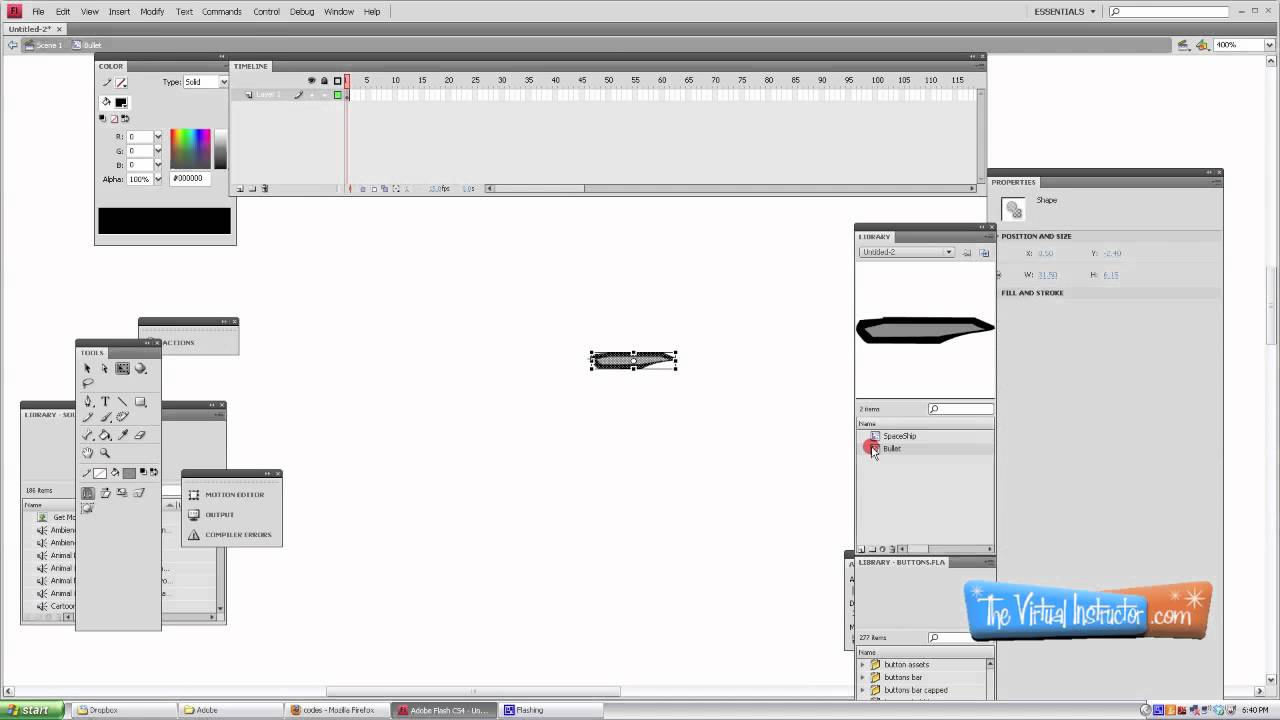Choose the Brush tool
Image resolution: width=1280 pixels, height=720 pixels.
(x=106, y=416)
